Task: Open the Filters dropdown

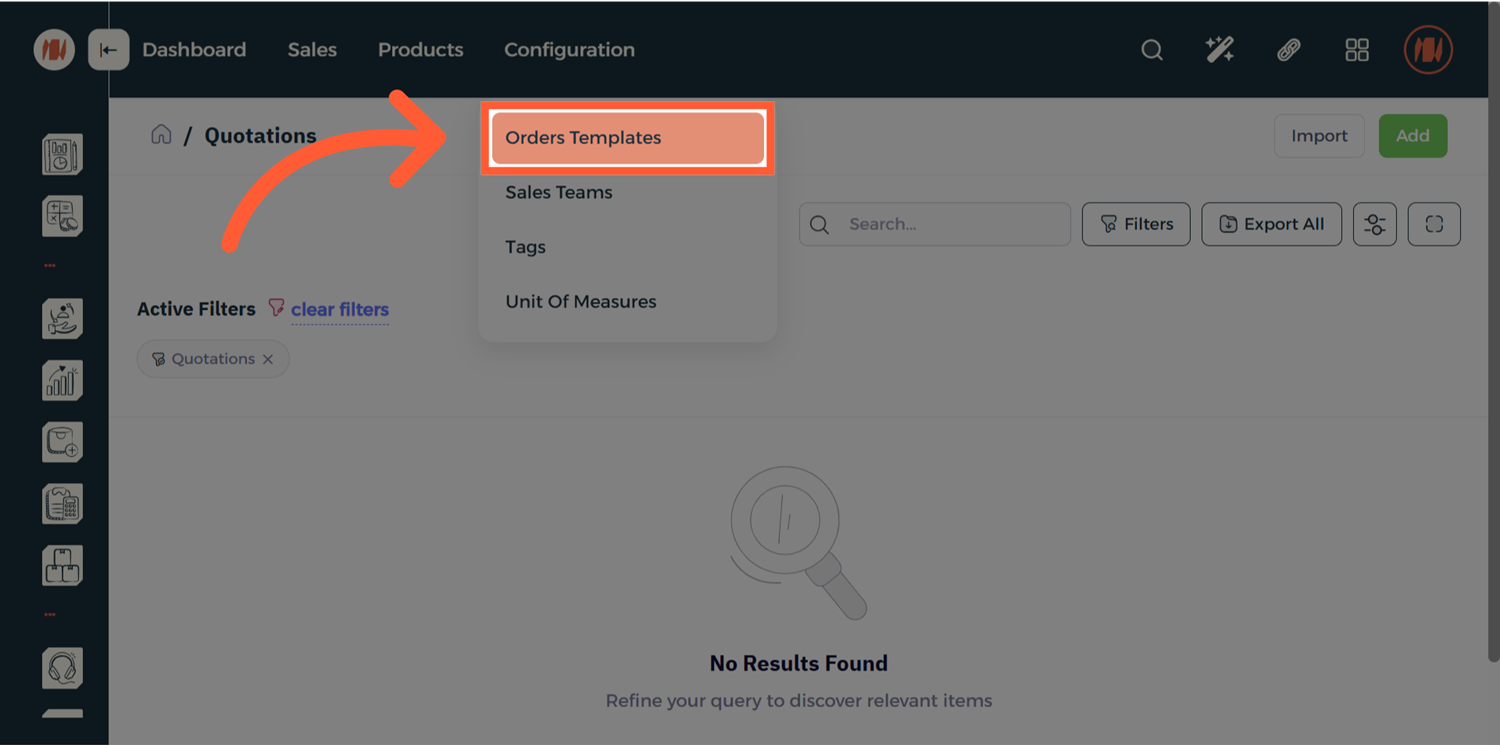Action: click(1136, 224)
